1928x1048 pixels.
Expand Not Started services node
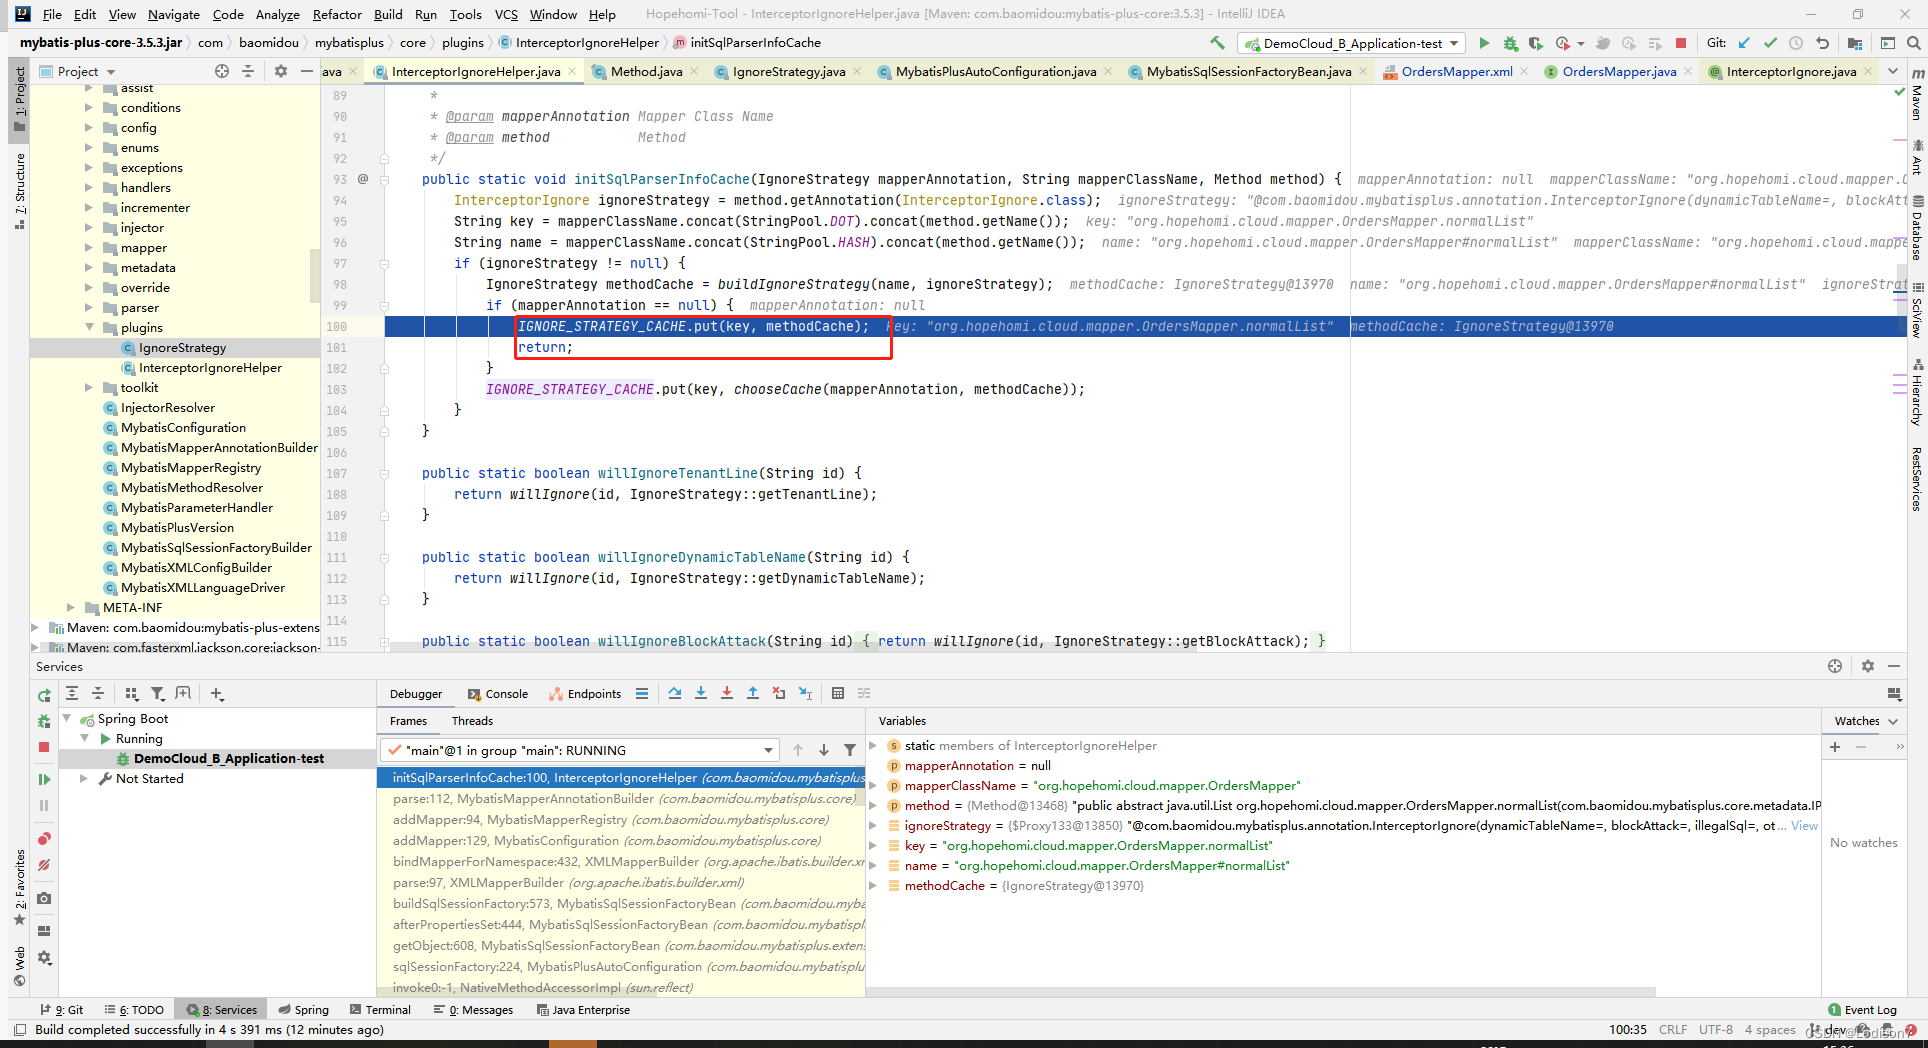[x=84, y=778]
